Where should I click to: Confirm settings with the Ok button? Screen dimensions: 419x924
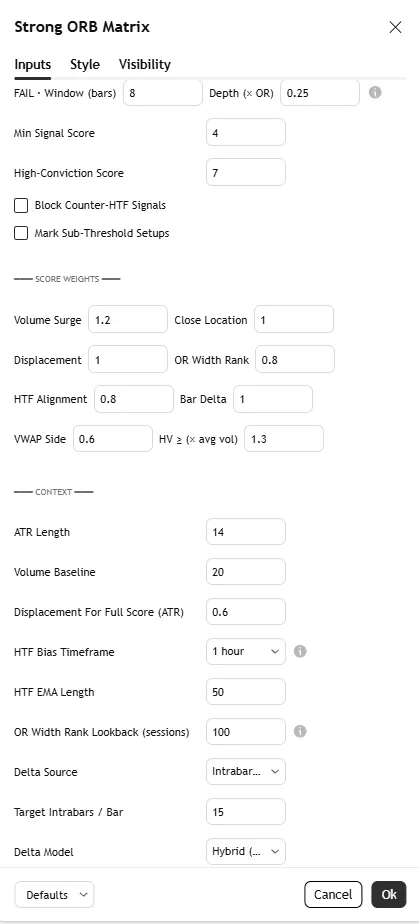coord(389,894)
